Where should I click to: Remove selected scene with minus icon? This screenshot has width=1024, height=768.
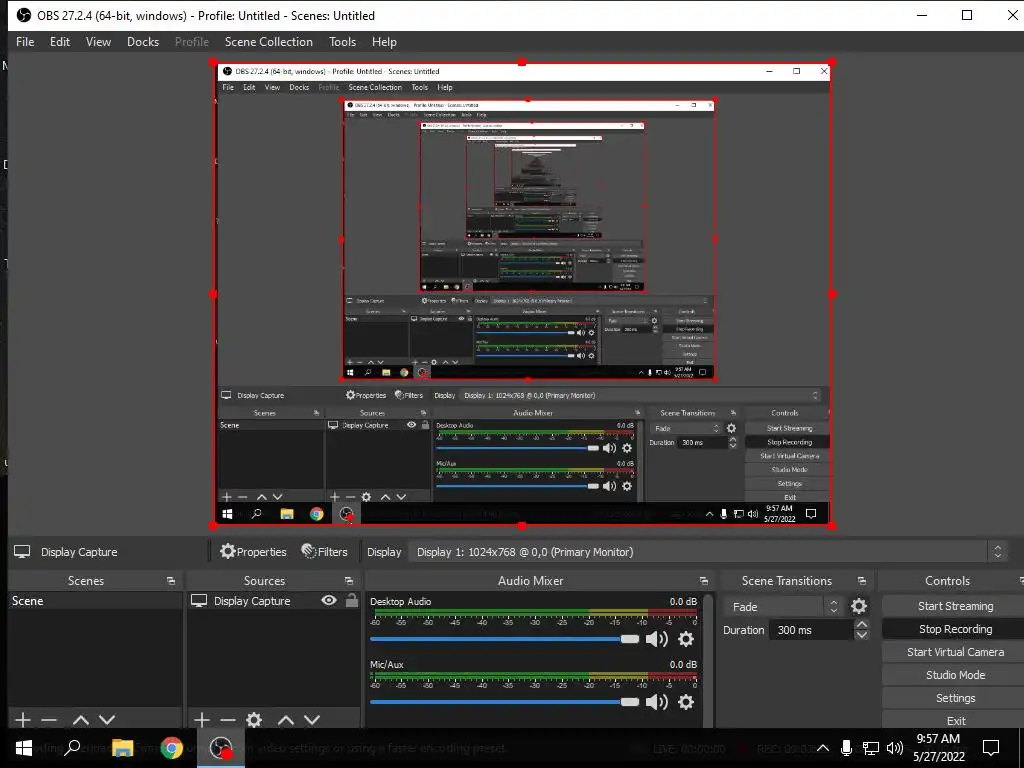pyautogui.click(x=49, y=720)
